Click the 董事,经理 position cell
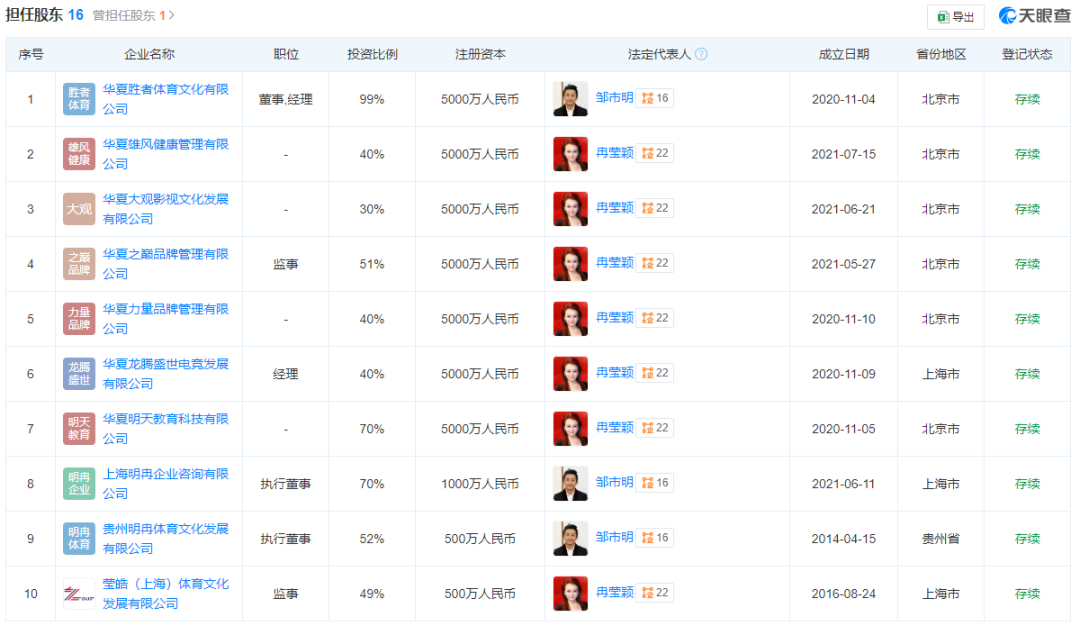This screenshot has width=1080, height=626. pyautogui.click(x=286, y=99)
